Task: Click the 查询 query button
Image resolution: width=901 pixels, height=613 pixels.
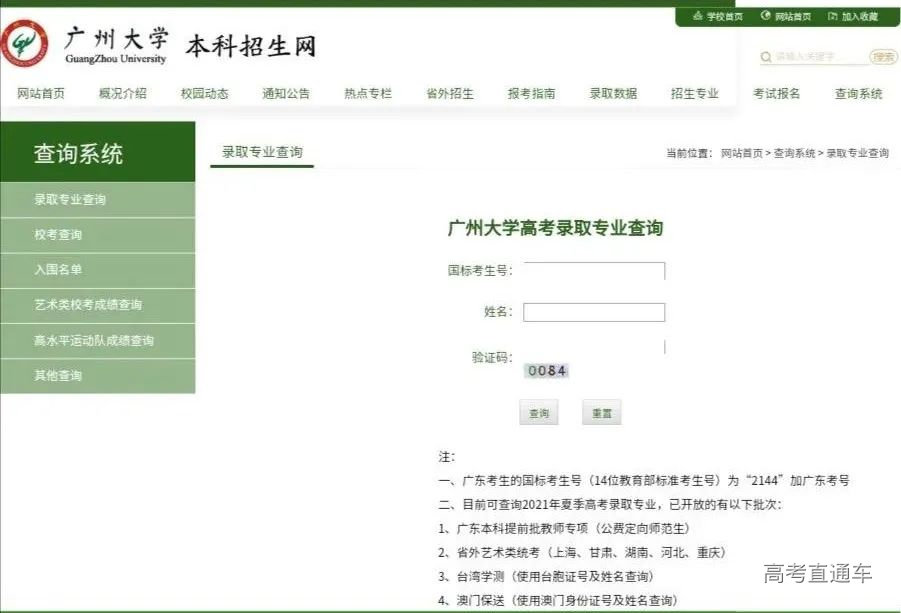Action: point(539,412)
